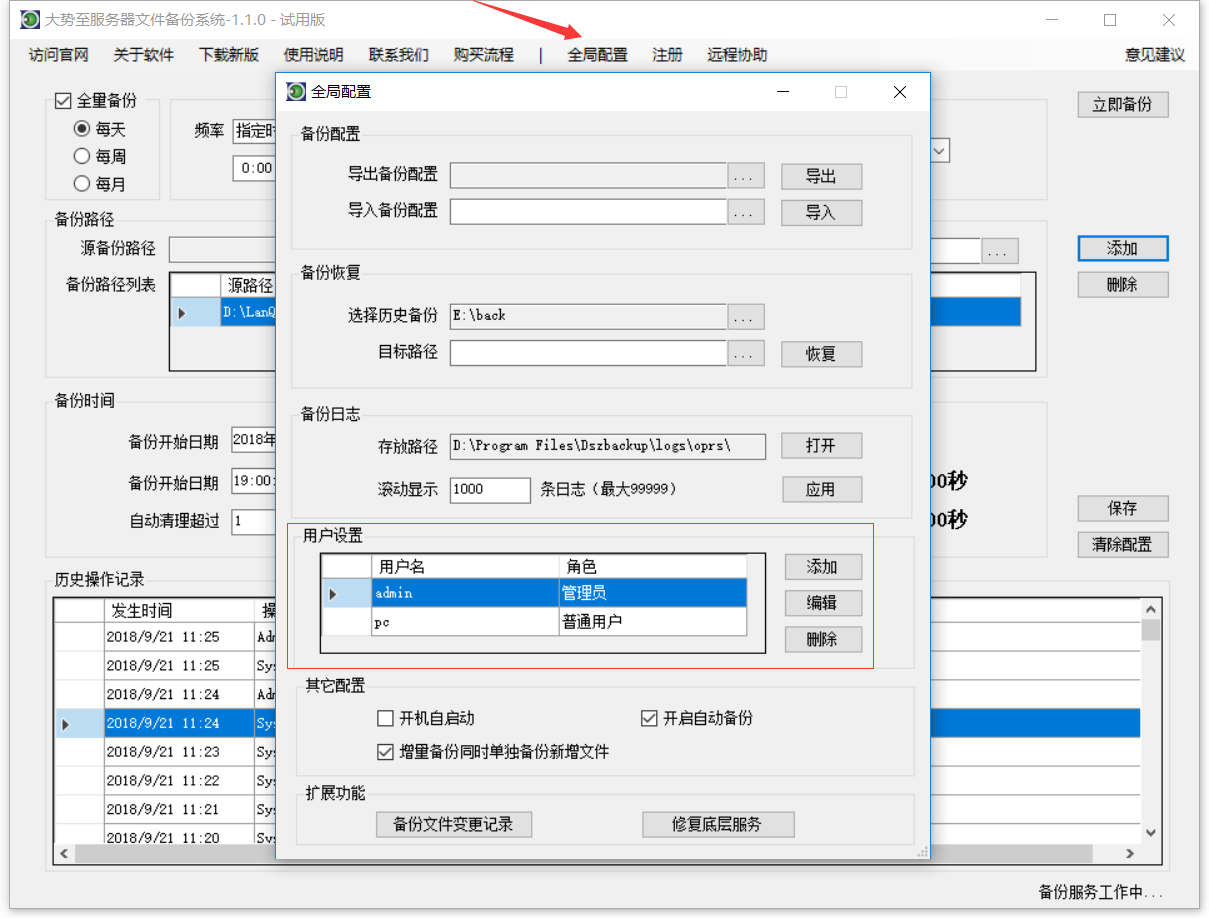The height and width of the screenshot is (918, 1209).
Task: Open 使用说明 menu item
Action: [x=313, y=55]
